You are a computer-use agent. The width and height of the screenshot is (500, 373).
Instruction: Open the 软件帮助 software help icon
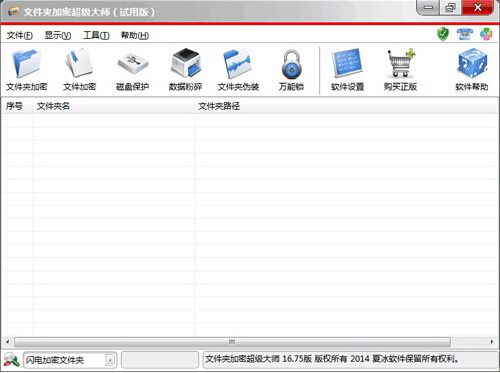(472, 69)
